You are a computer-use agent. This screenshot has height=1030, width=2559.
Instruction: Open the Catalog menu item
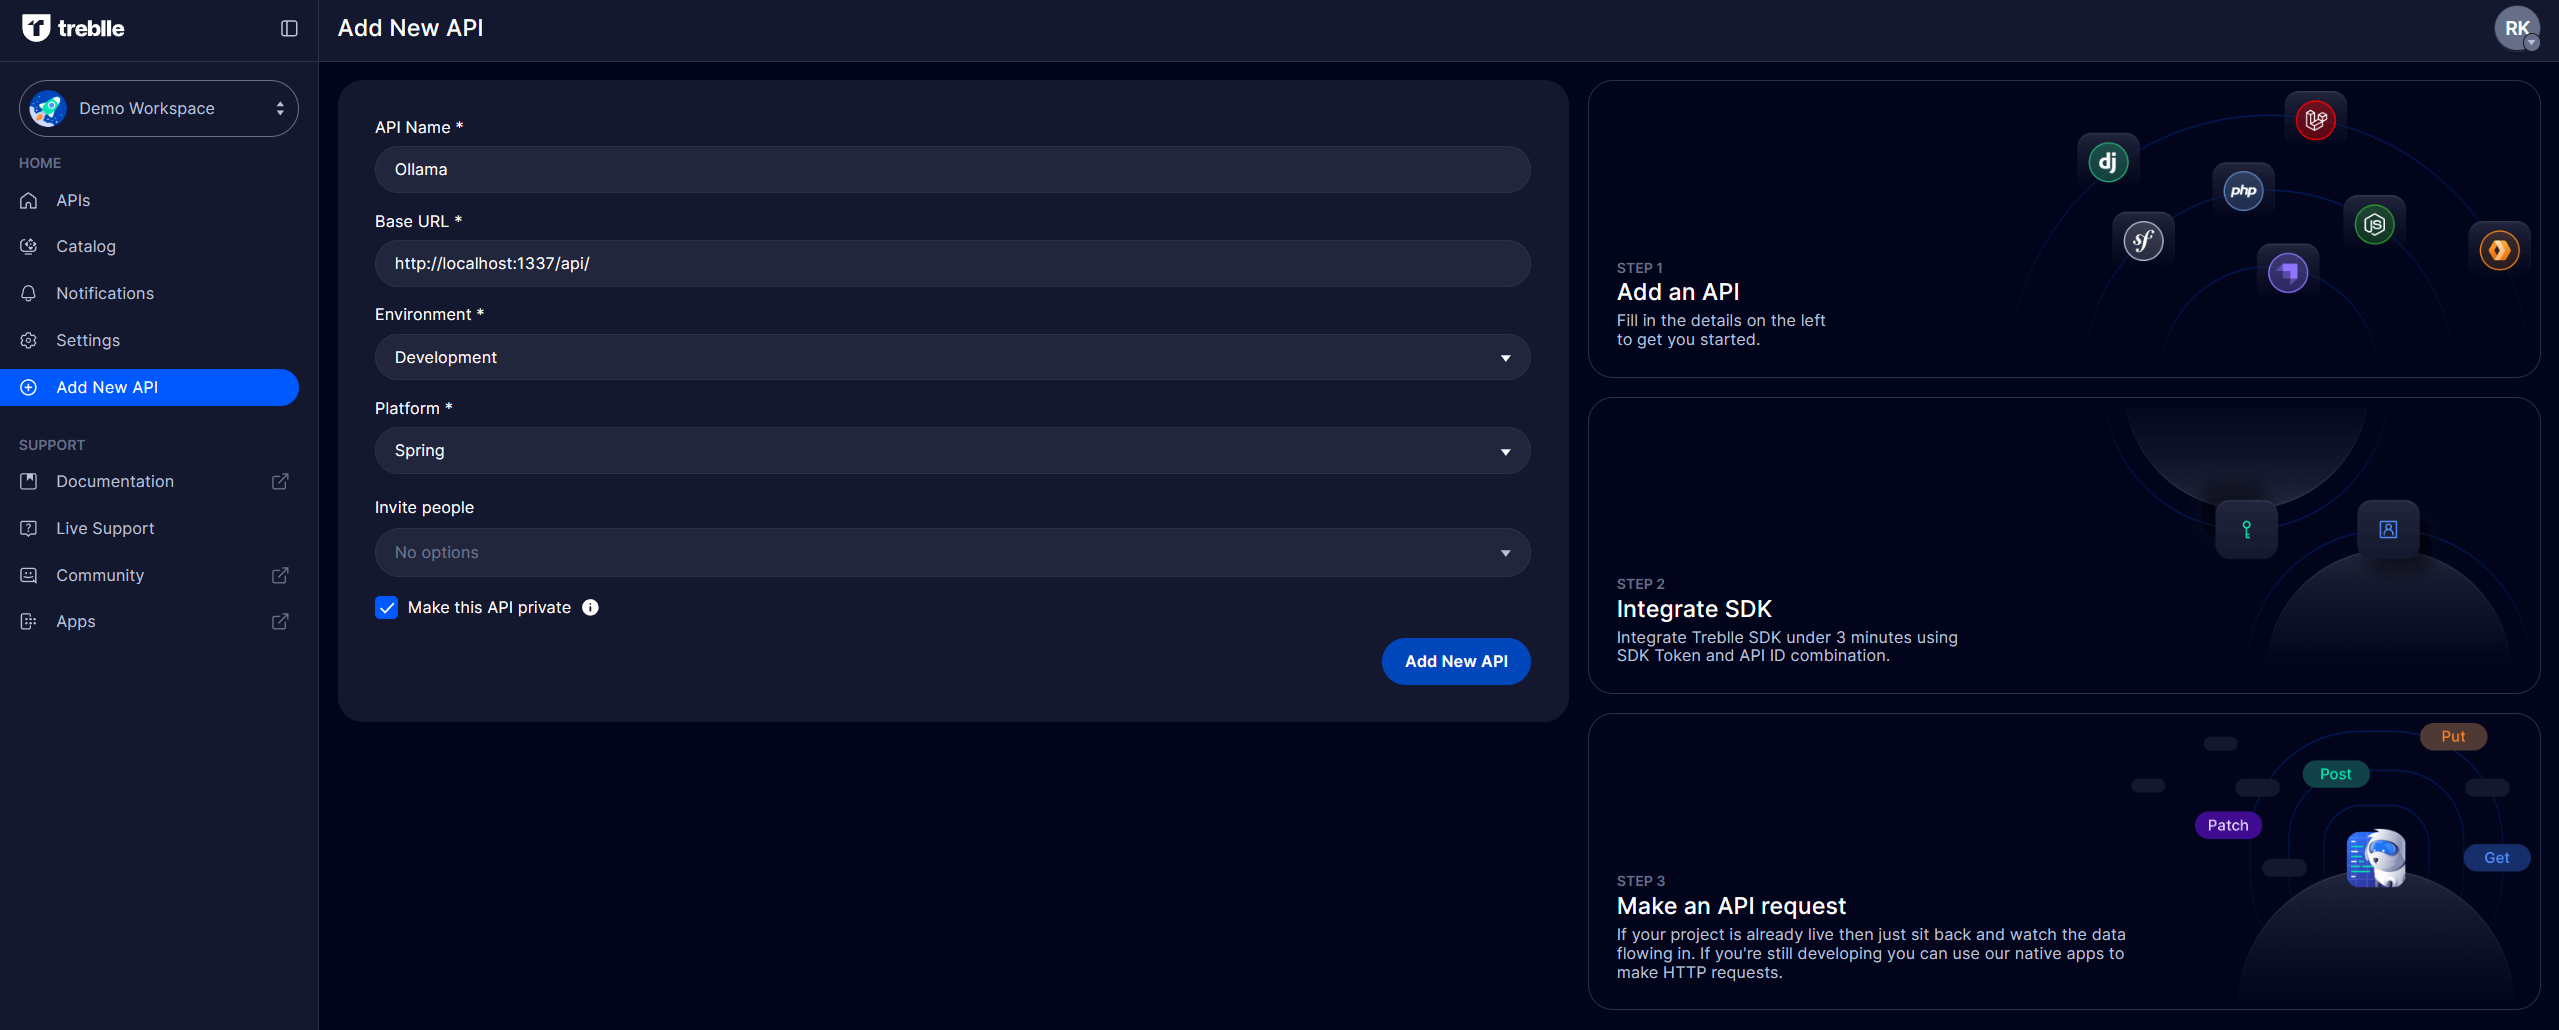coord(150,247)
